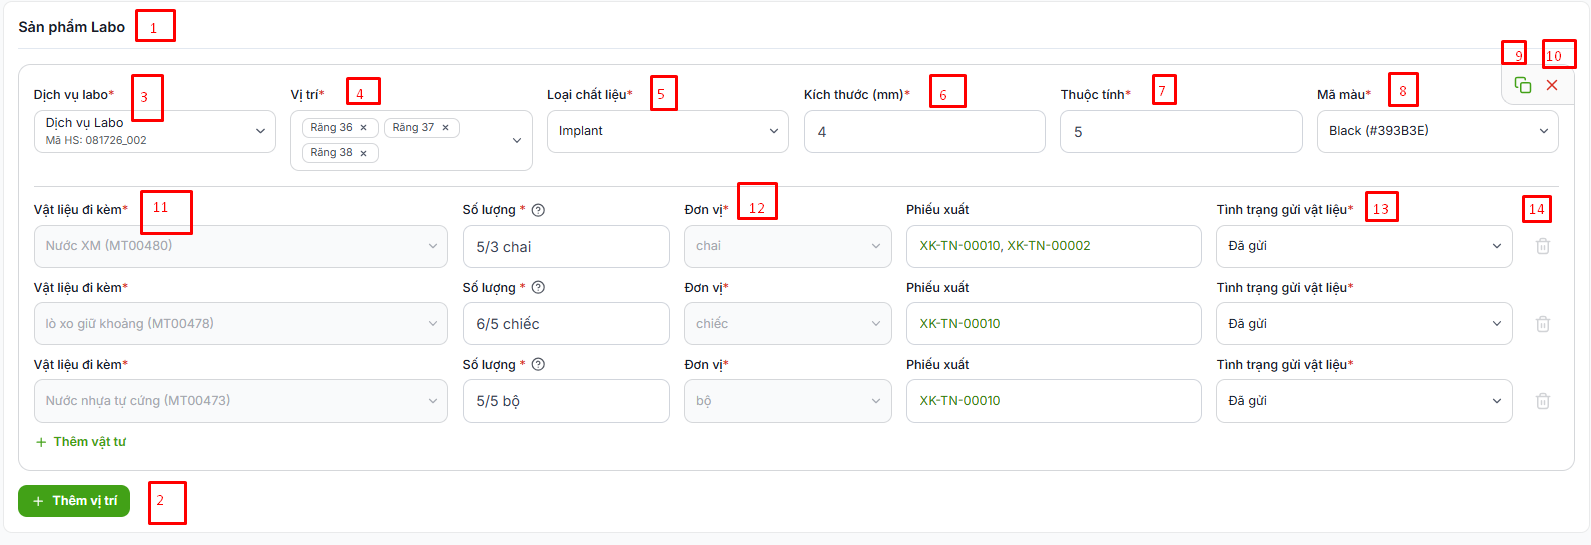Open the Dịch vụ labo dropdown
The image size is (1591, 545).
click(x=155, y=131)
